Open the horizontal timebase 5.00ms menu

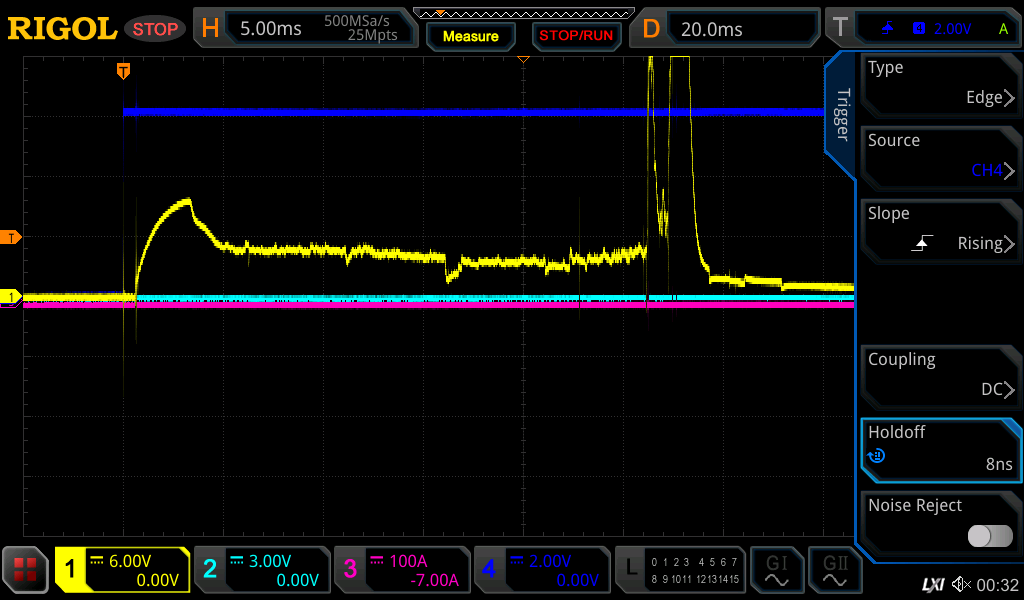(x=298, y=28)
